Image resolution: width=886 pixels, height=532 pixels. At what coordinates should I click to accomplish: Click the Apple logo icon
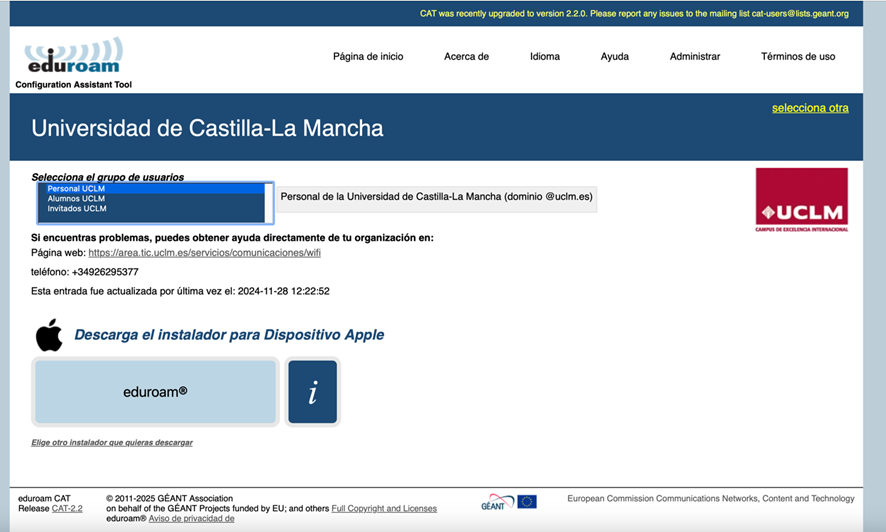coord(49,335)
